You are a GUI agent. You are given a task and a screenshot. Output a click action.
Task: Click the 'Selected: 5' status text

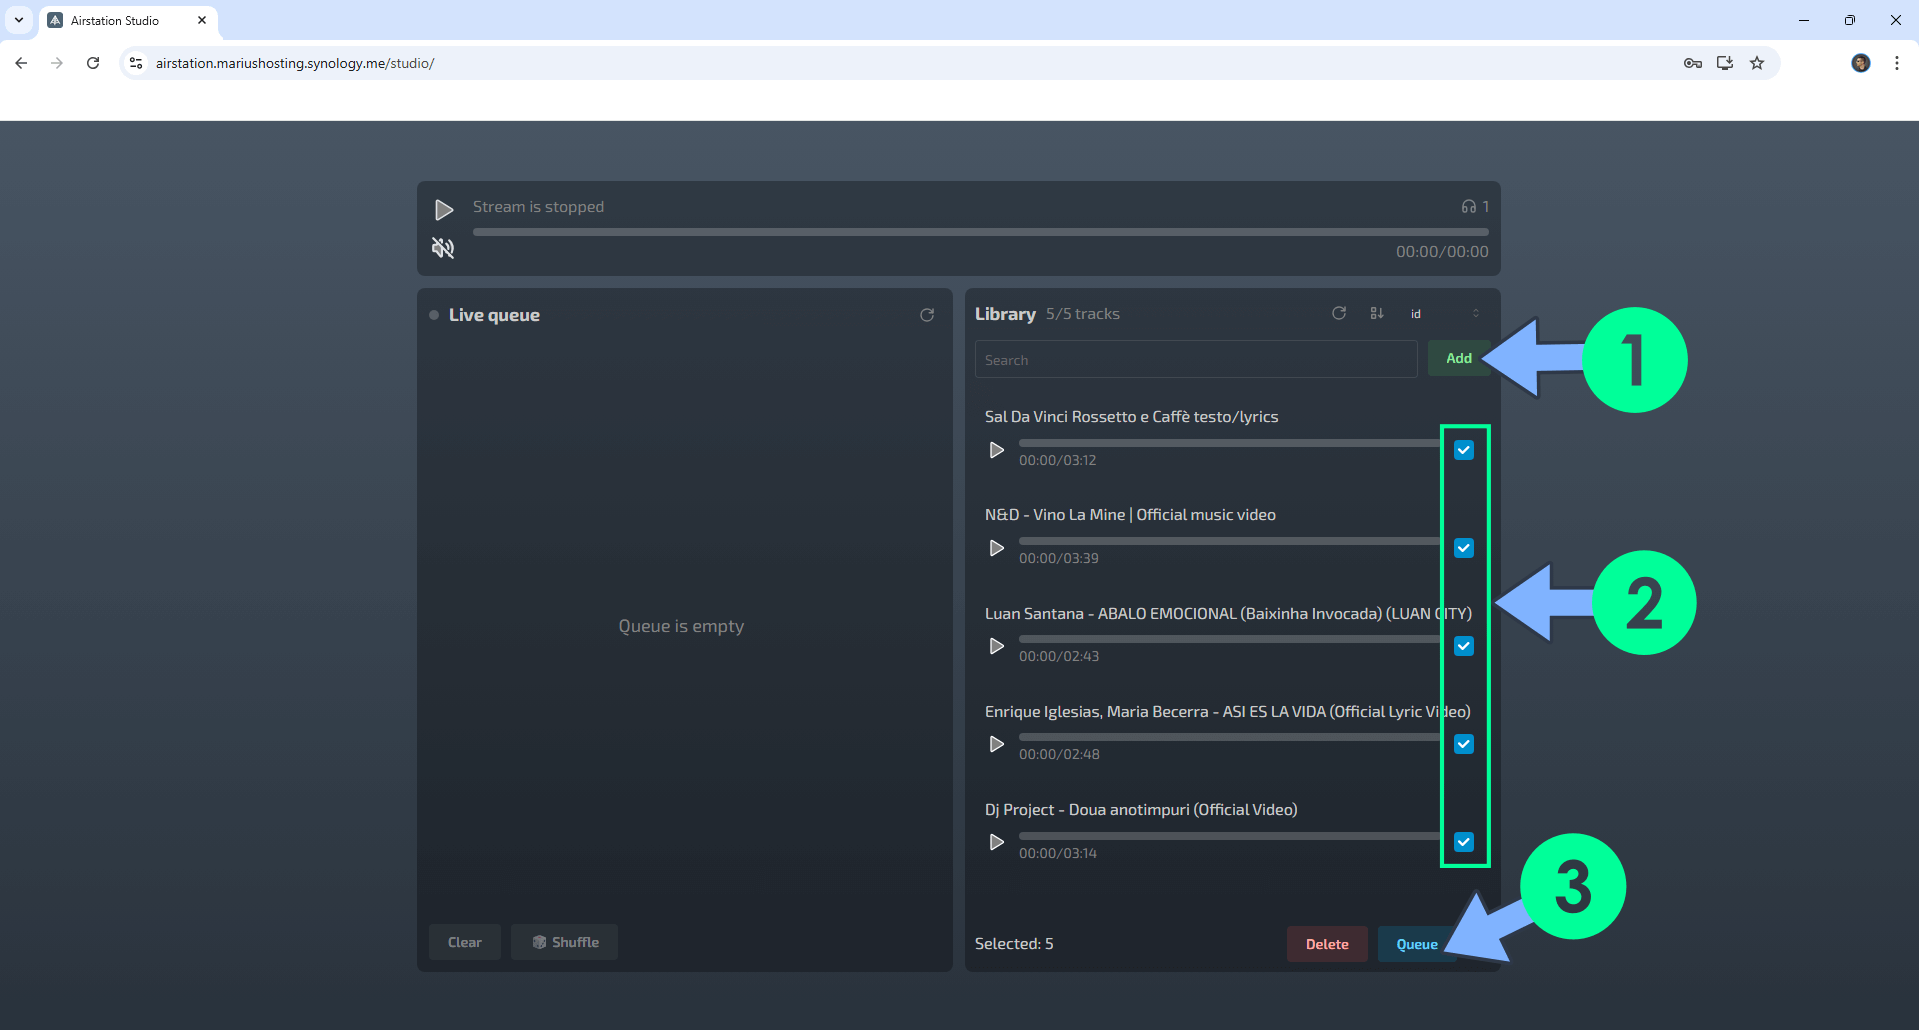pos(1014,944)
